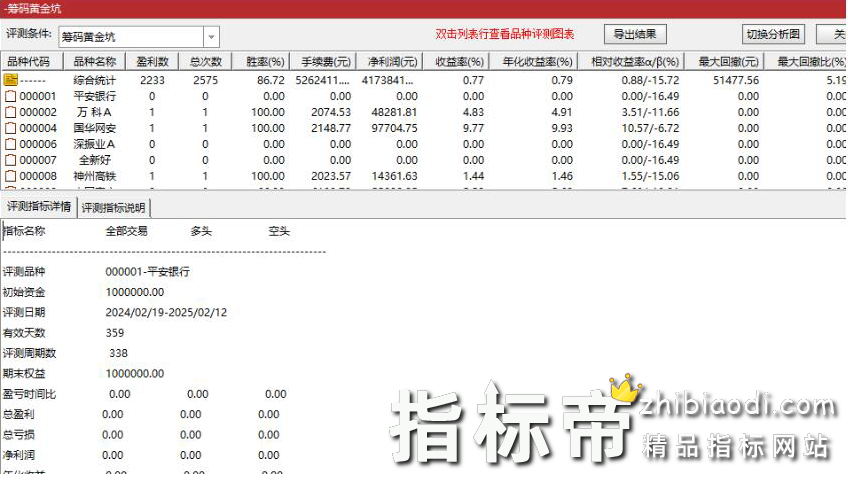This screenshot has width=848, height=491.
Task: Click the 3.51/-11.66 relative return cell
Action: click(x=650, y=112)
